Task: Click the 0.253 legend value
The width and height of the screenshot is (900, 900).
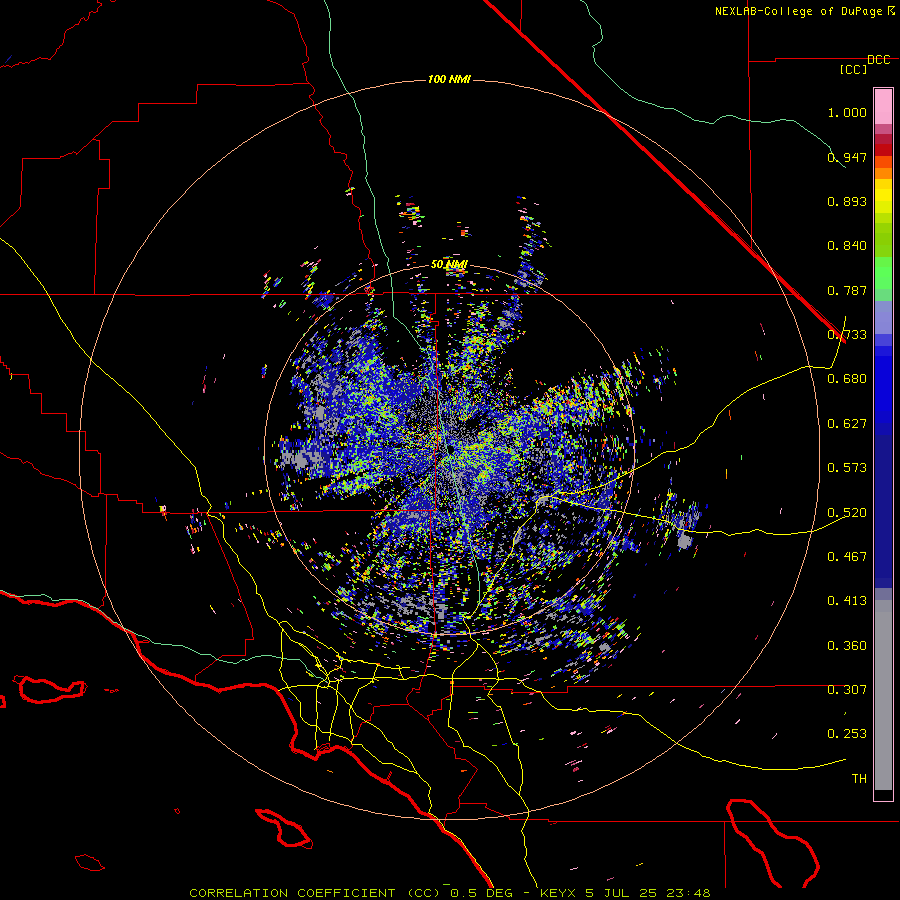Action: click(x=847, y=734)
